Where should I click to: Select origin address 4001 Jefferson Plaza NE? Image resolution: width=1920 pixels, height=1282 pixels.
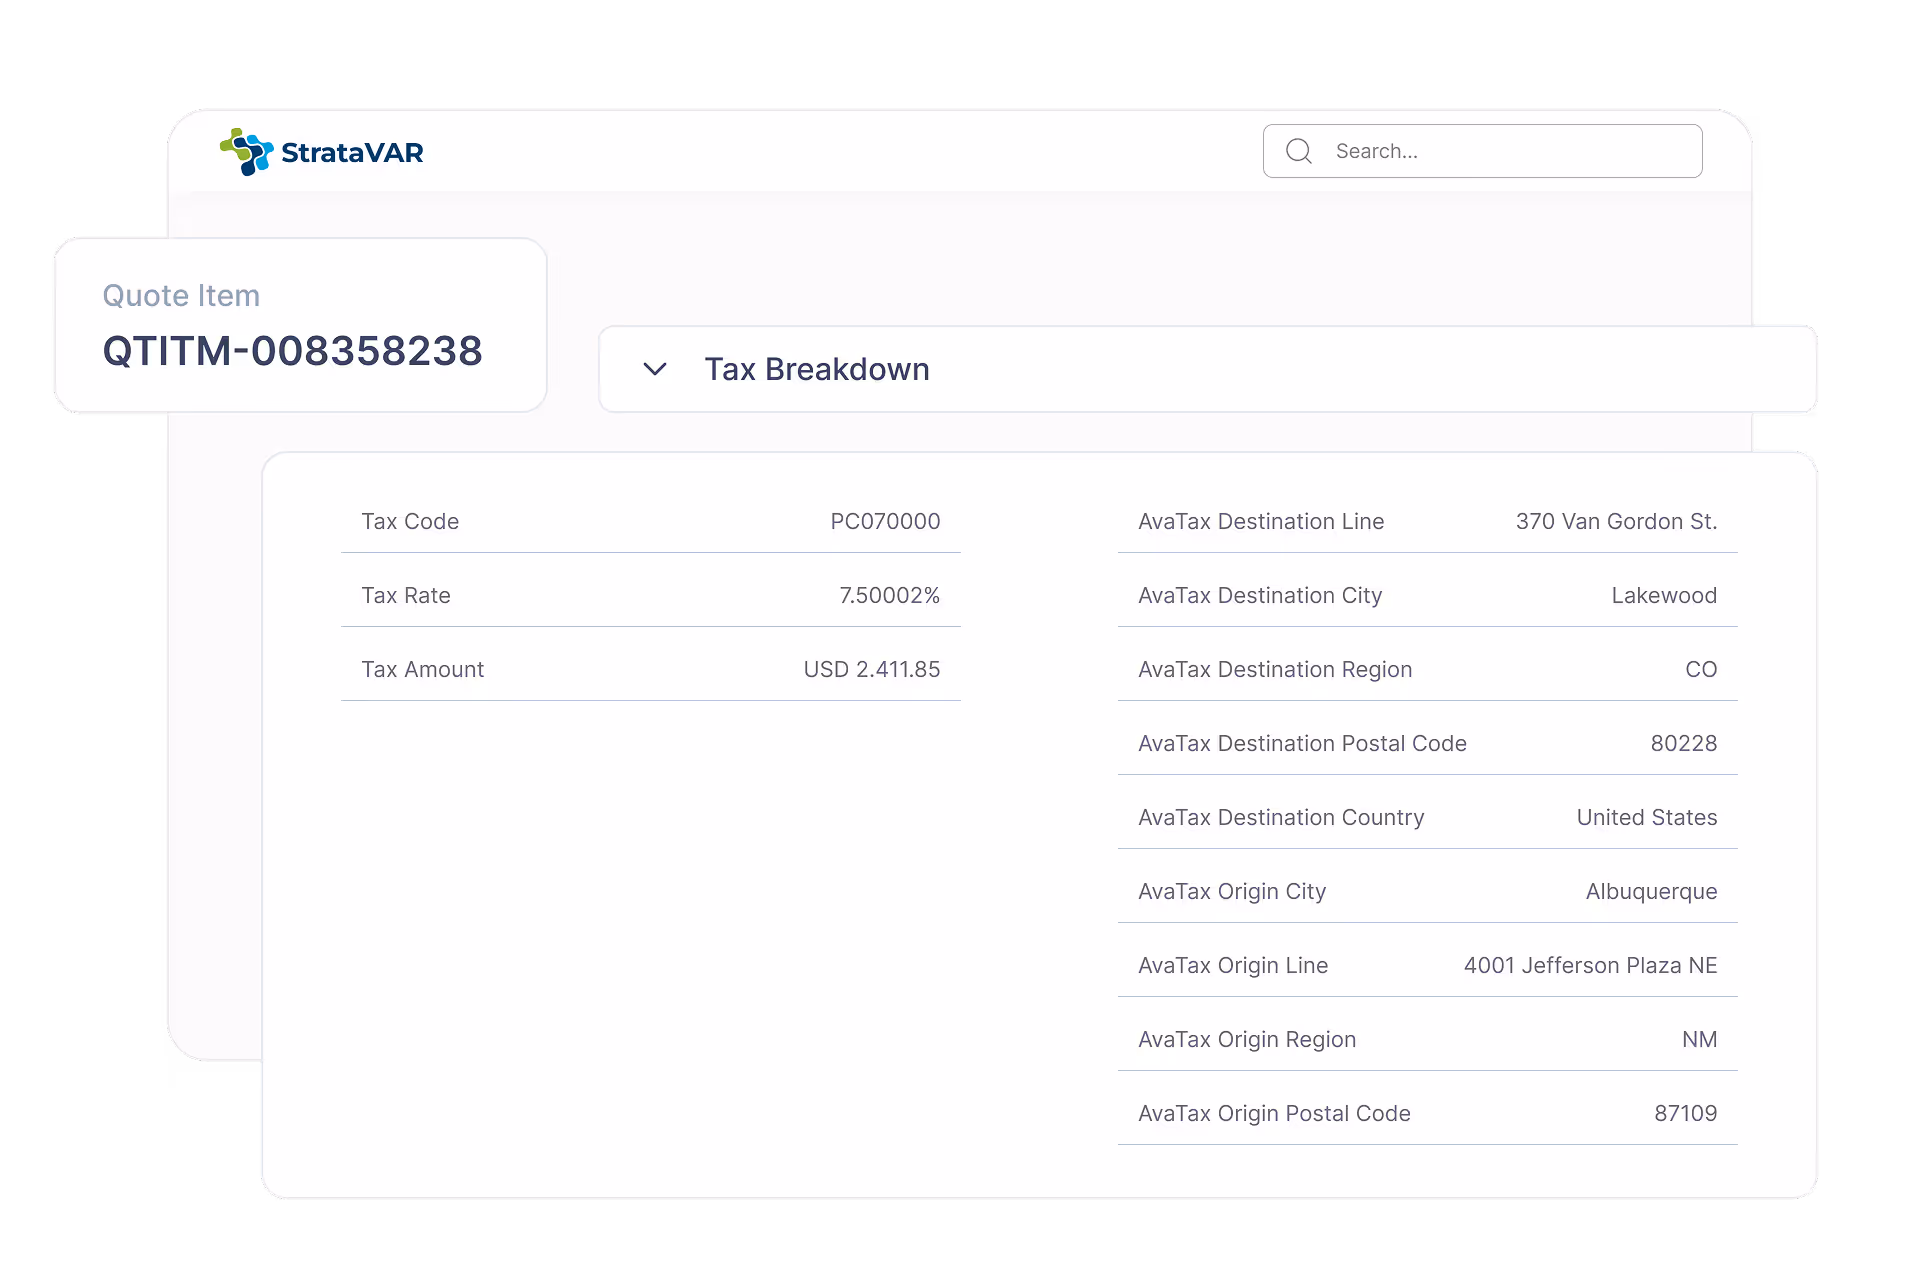pyautogui.click(x=1590, y=965)
